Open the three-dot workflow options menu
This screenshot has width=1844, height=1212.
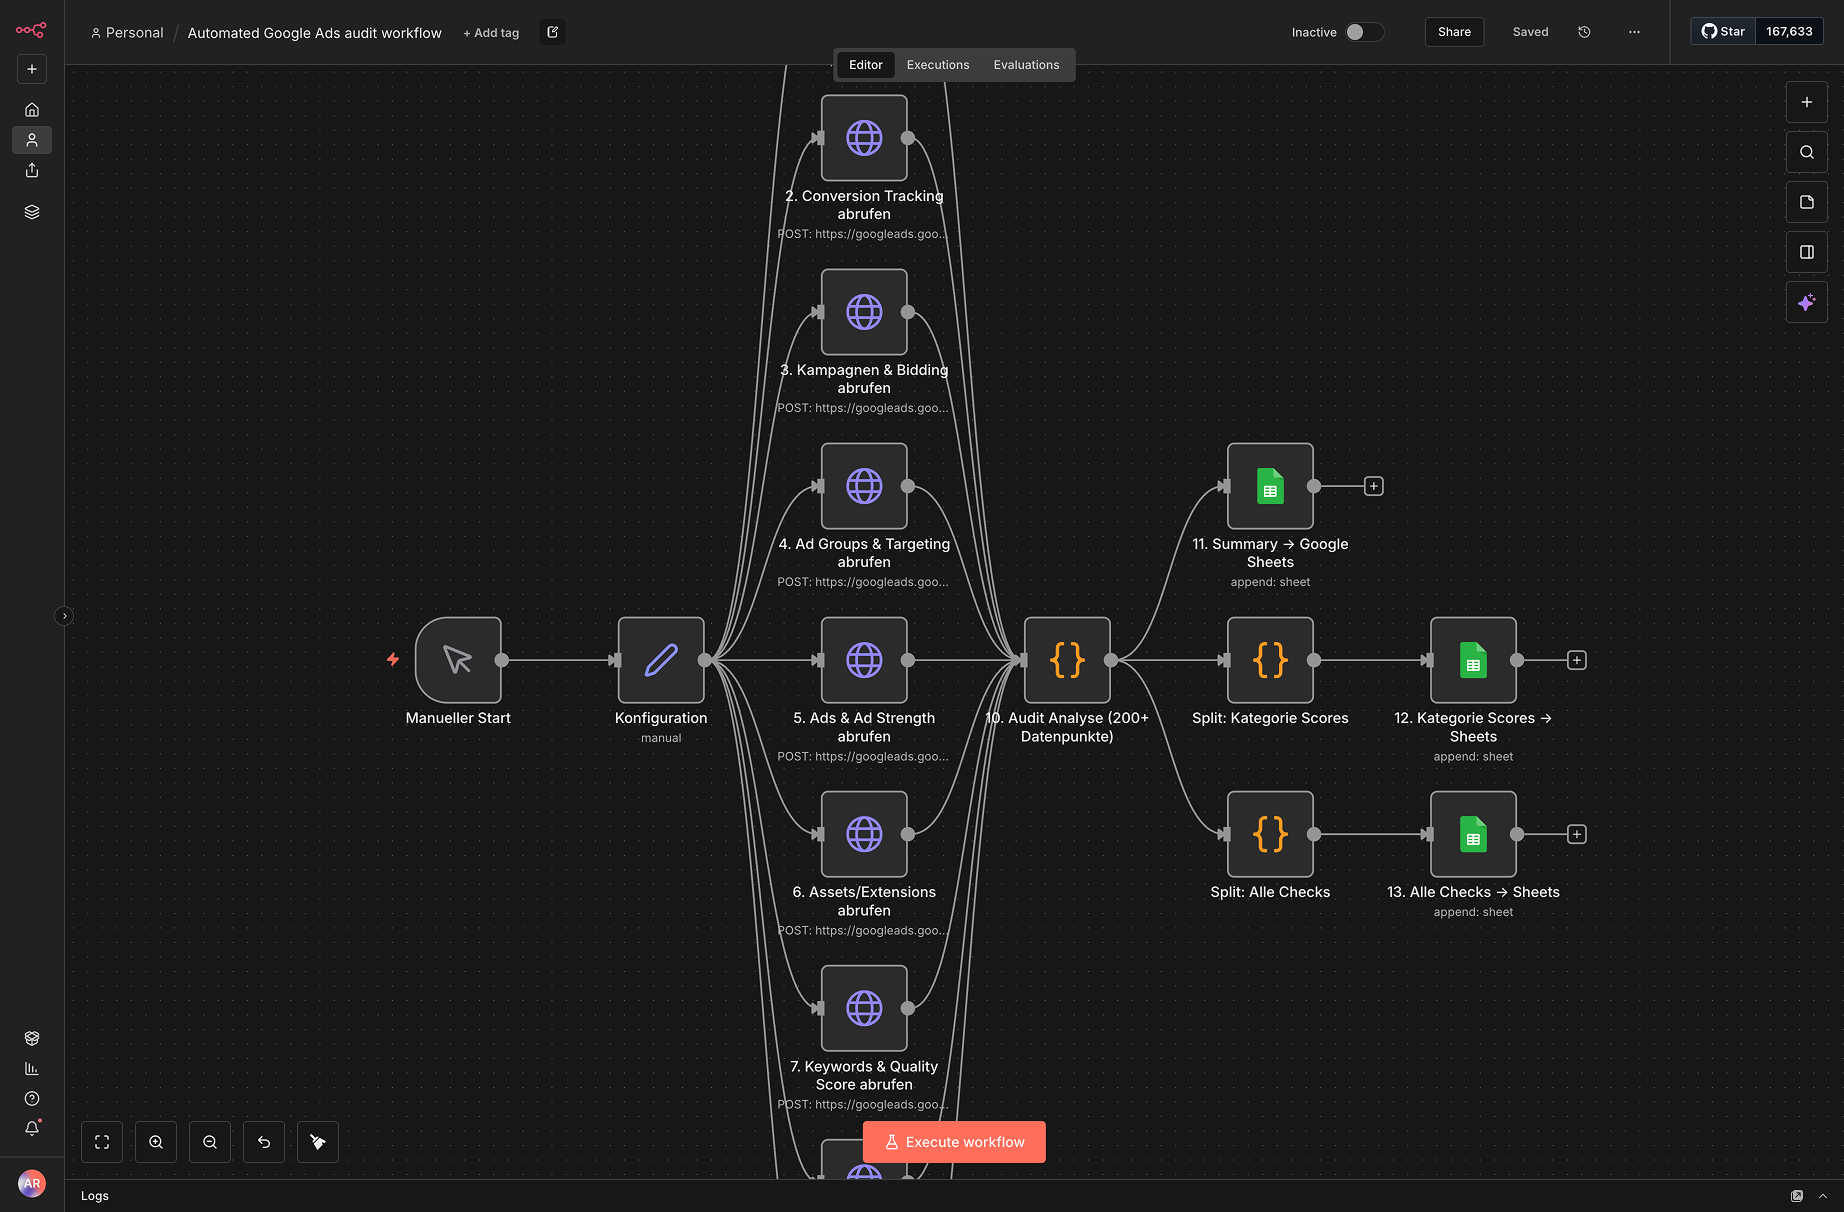[x=1634, y=32]
